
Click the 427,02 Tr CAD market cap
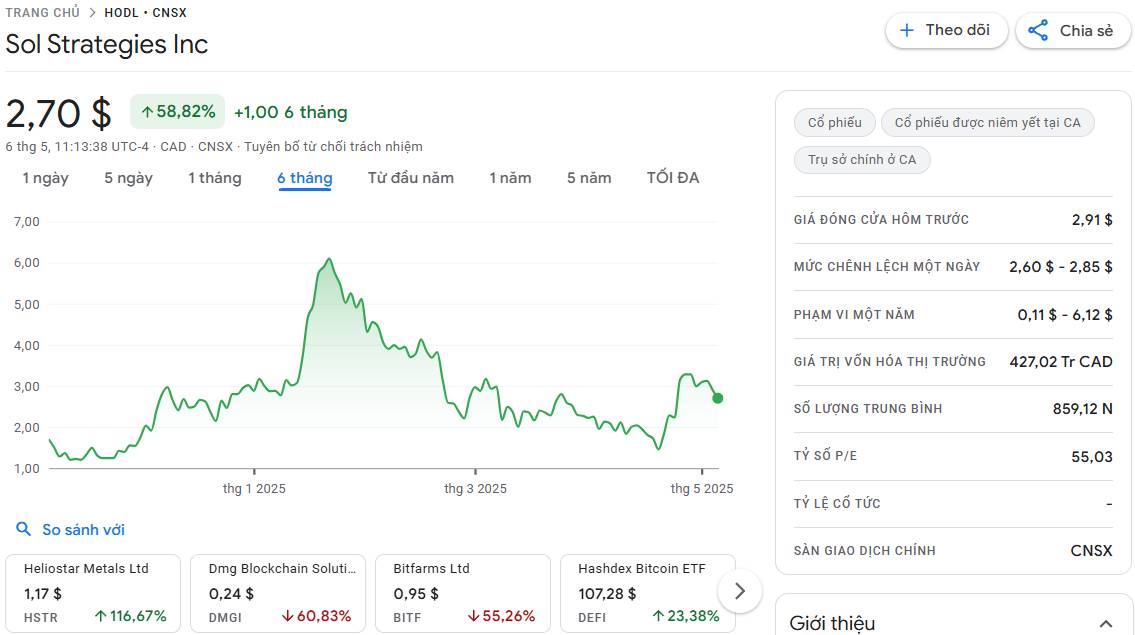pos(1061,361)
